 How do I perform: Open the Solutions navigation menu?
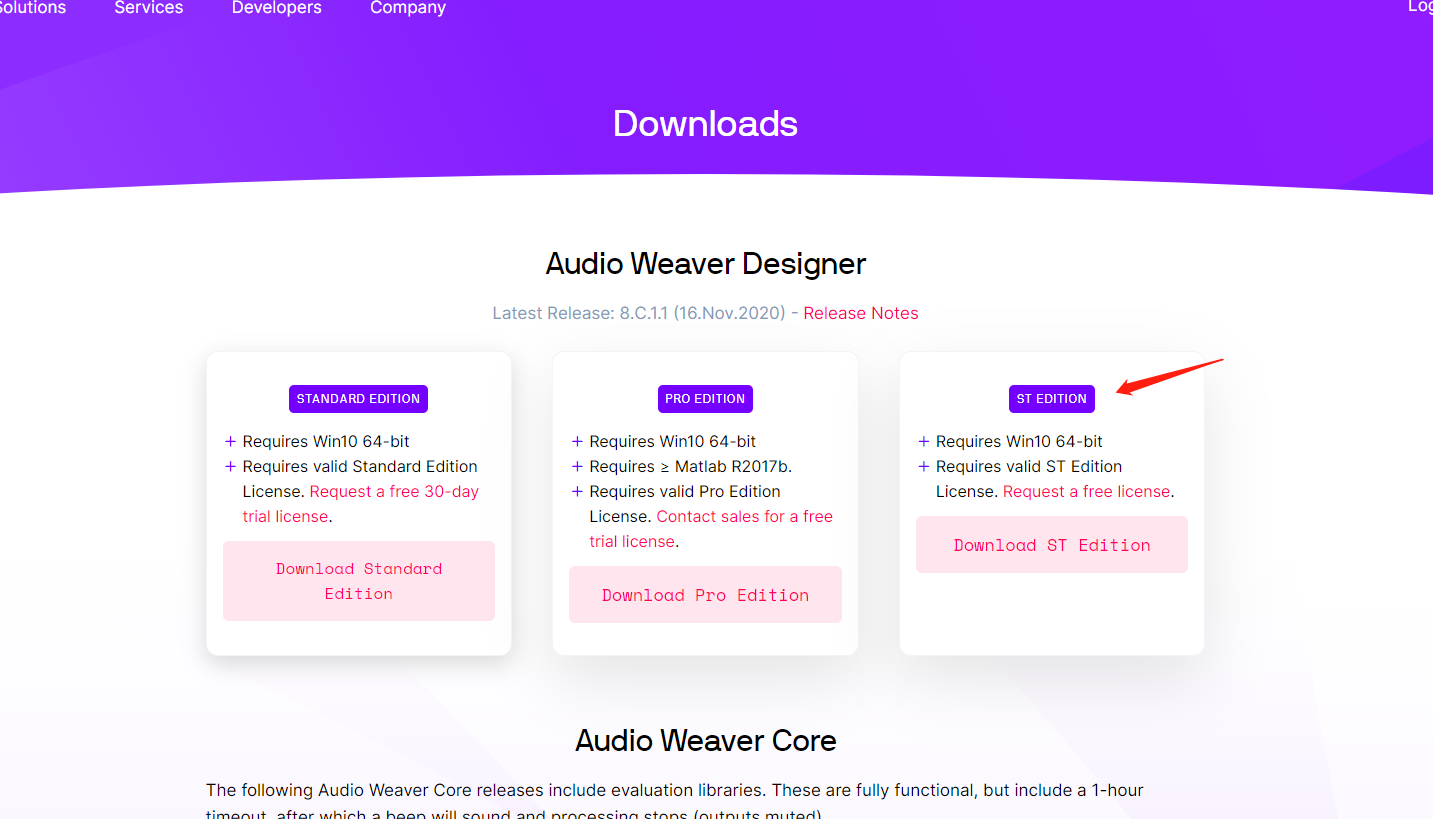[33, 8]
